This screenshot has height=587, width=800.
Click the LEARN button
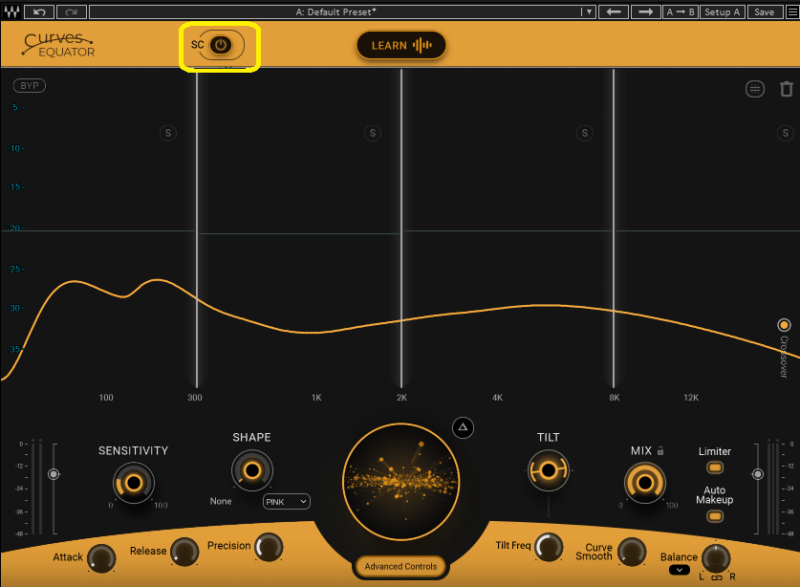click(401, 45)
